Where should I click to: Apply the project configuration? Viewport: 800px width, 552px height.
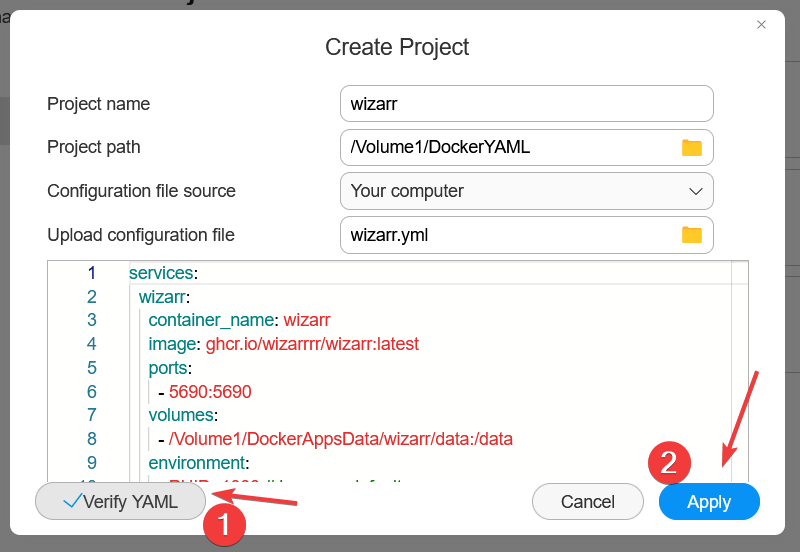click(x=709, y=502)
